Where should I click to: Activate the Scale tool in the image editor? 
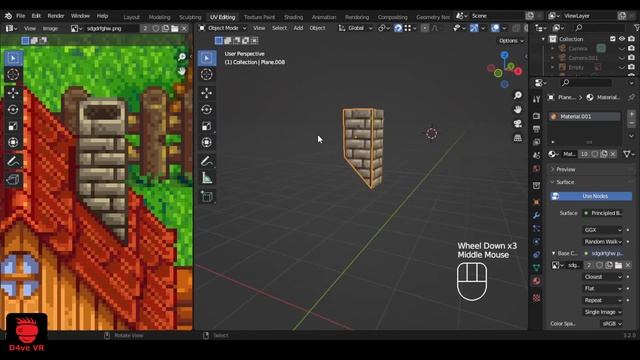coord(13,126)
